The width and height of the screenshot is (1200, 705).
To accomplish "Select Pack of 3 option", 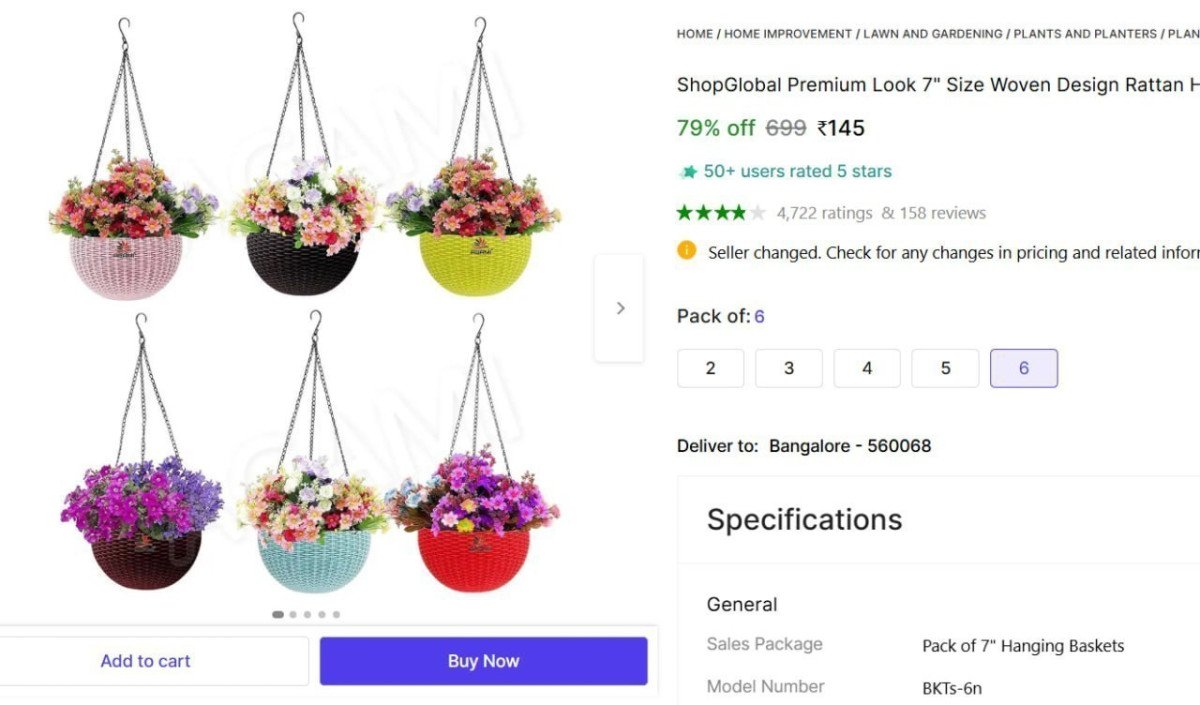I will (x=788, y=368).
